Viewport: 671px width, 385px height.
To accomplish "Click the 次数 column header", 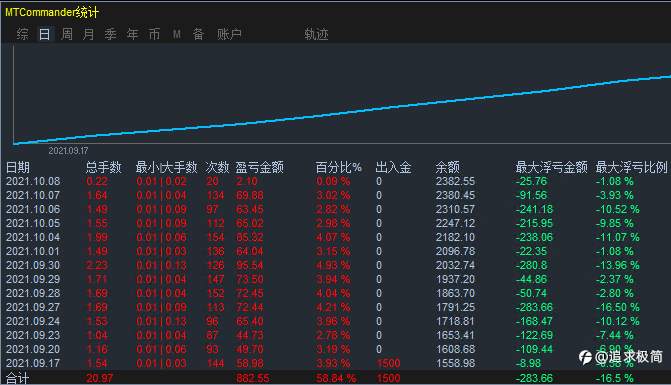I will click(217, 167).
